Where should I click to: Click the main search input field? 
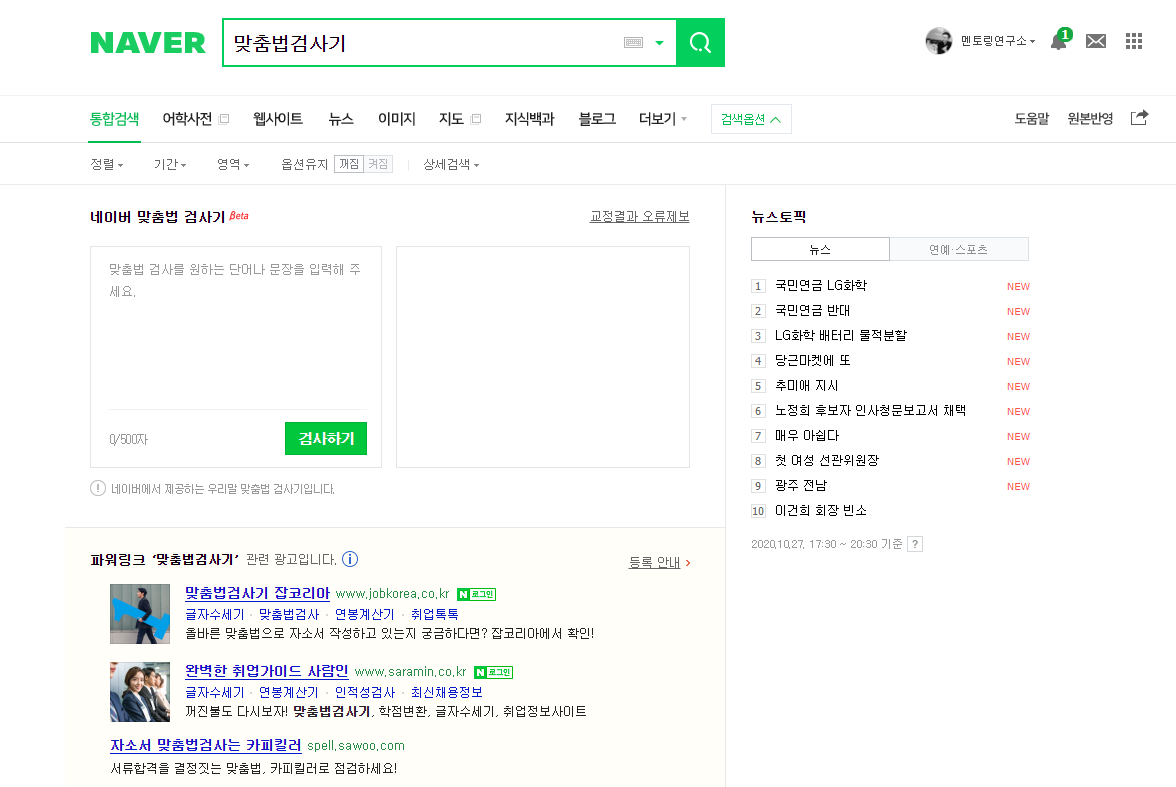(x=424, y=43)
